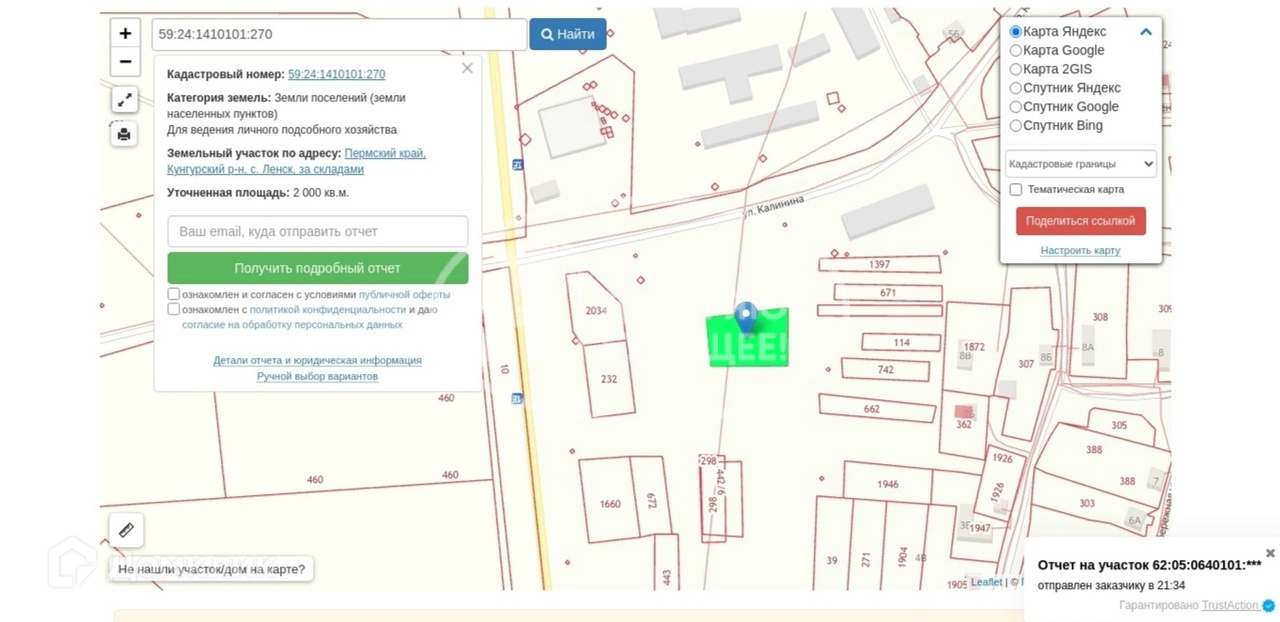Collapse the map layers panel chevron

pyautogui.click(x=1146, y=32)
